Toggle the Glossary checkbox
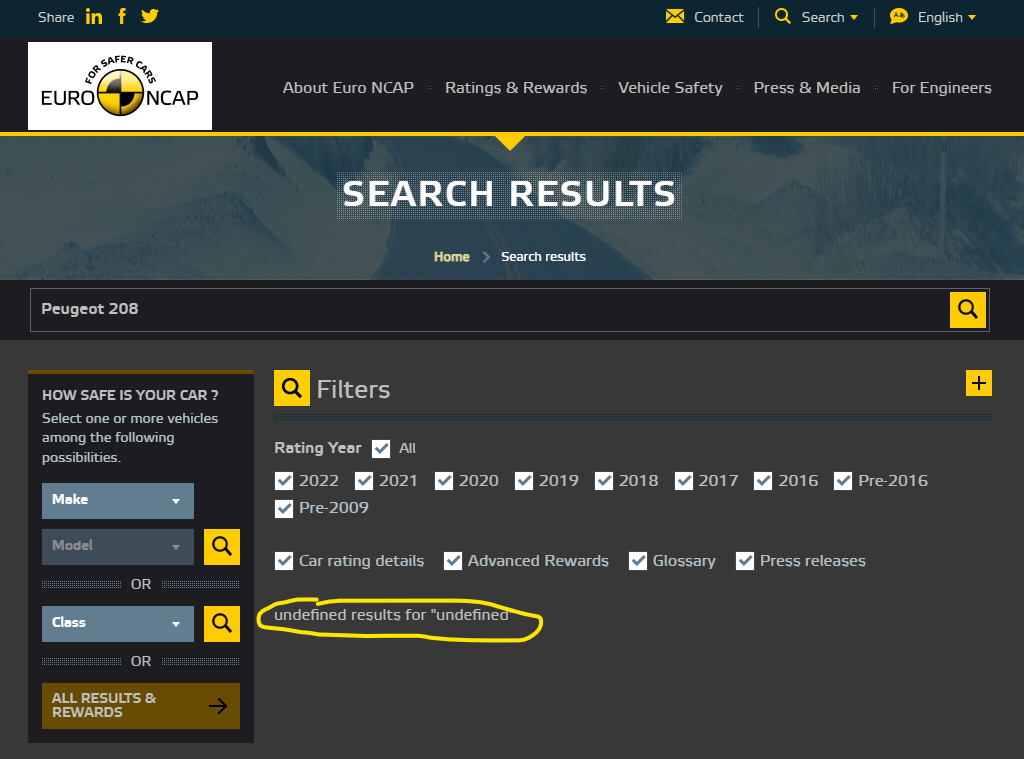1024x759 pixels. (x=638, y=561)
